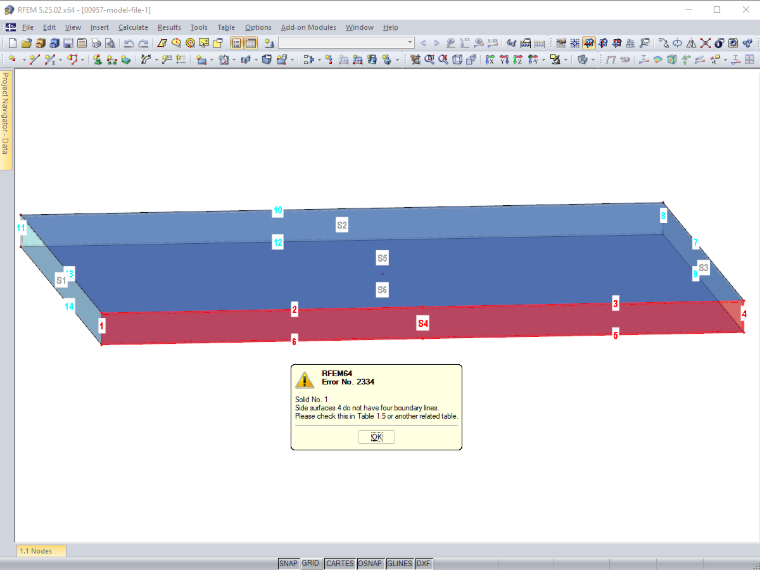This screenshot has height=570, width=760.
Task: Toggle DXF in the status bar
Action: click(x=424, y=563)
